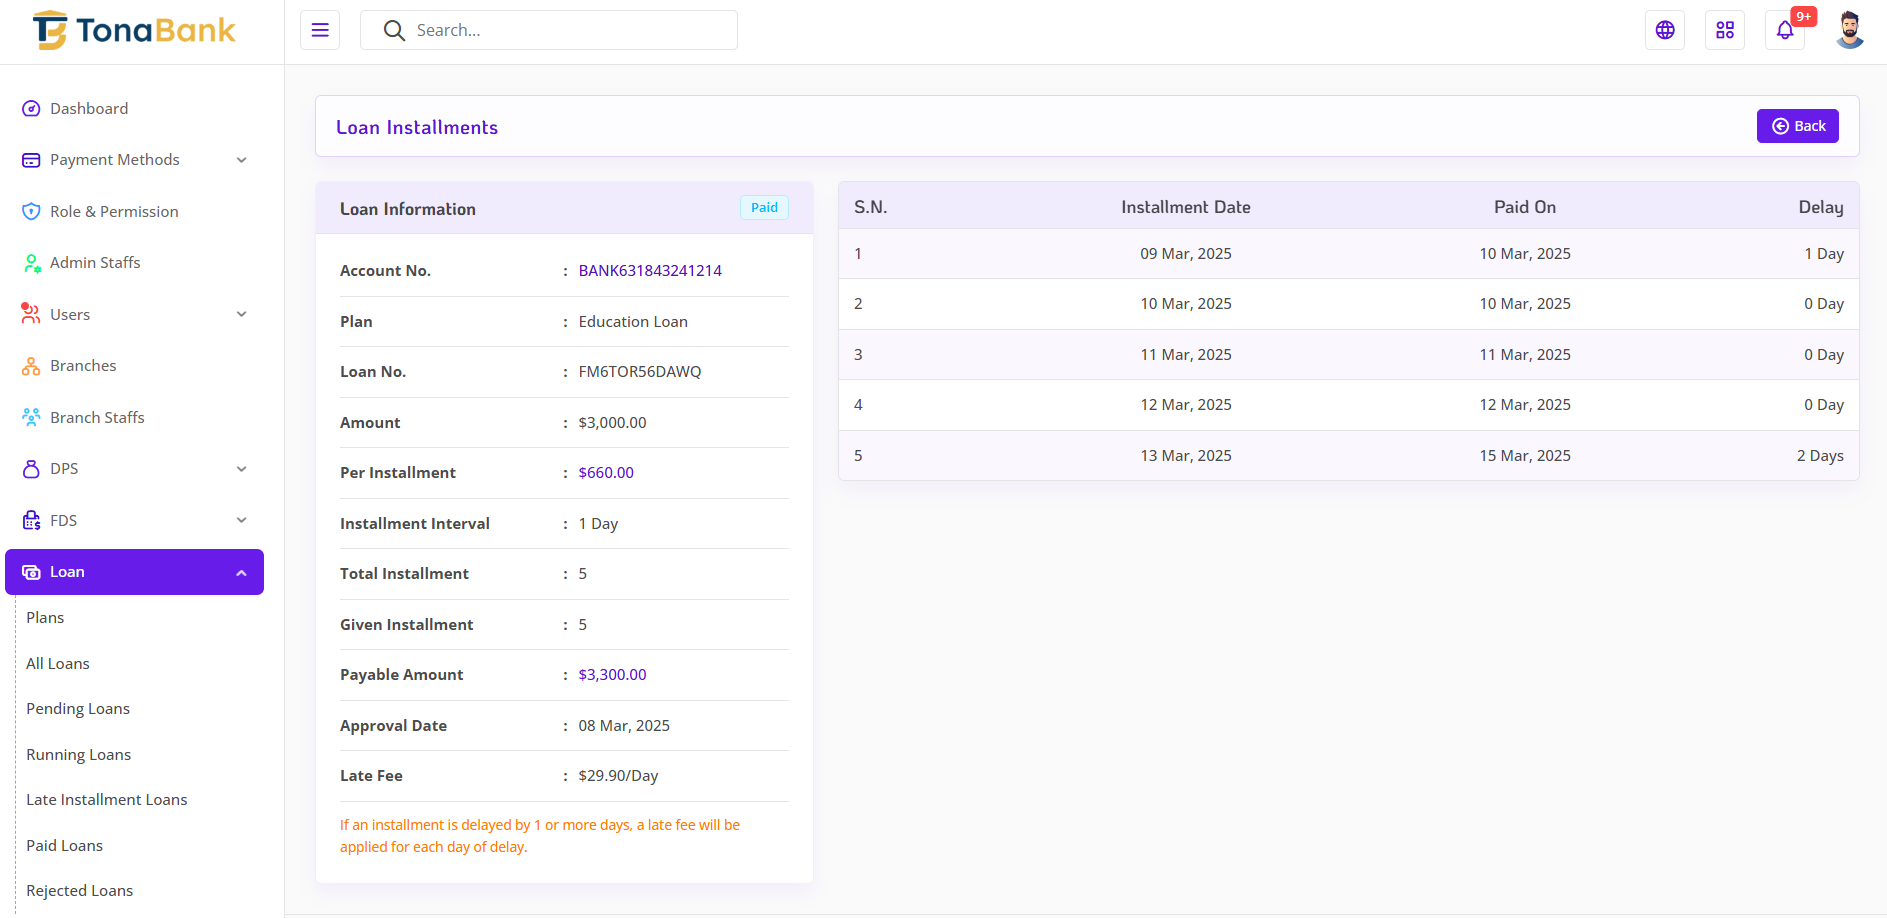This screenshot has height=918, width=1887.
Task: Expand the FDS submenu
Action: [x=134, y=520]
